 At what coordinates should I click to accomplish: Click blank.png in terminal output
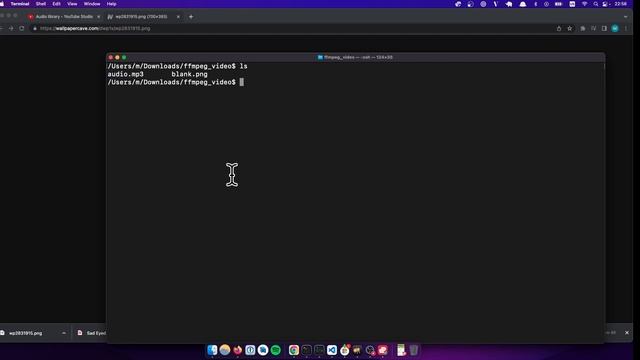[x=189, y=74]
